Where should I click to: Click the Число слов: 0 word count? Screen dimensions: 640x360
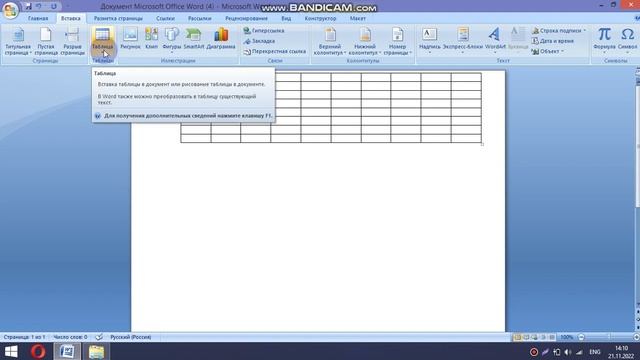[x=70, y=337]
